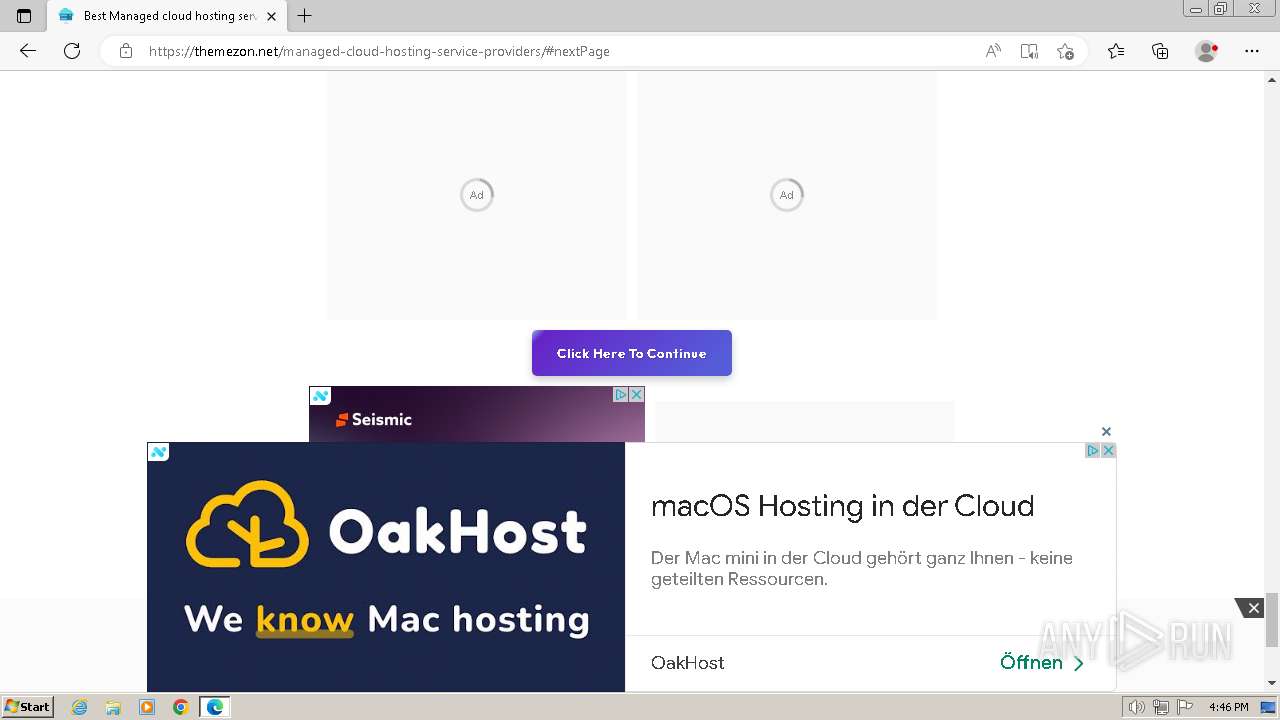This screenshot has height=720, width=1280.
Task: Open the Collections icon
Action: [x=1160, y=51]
